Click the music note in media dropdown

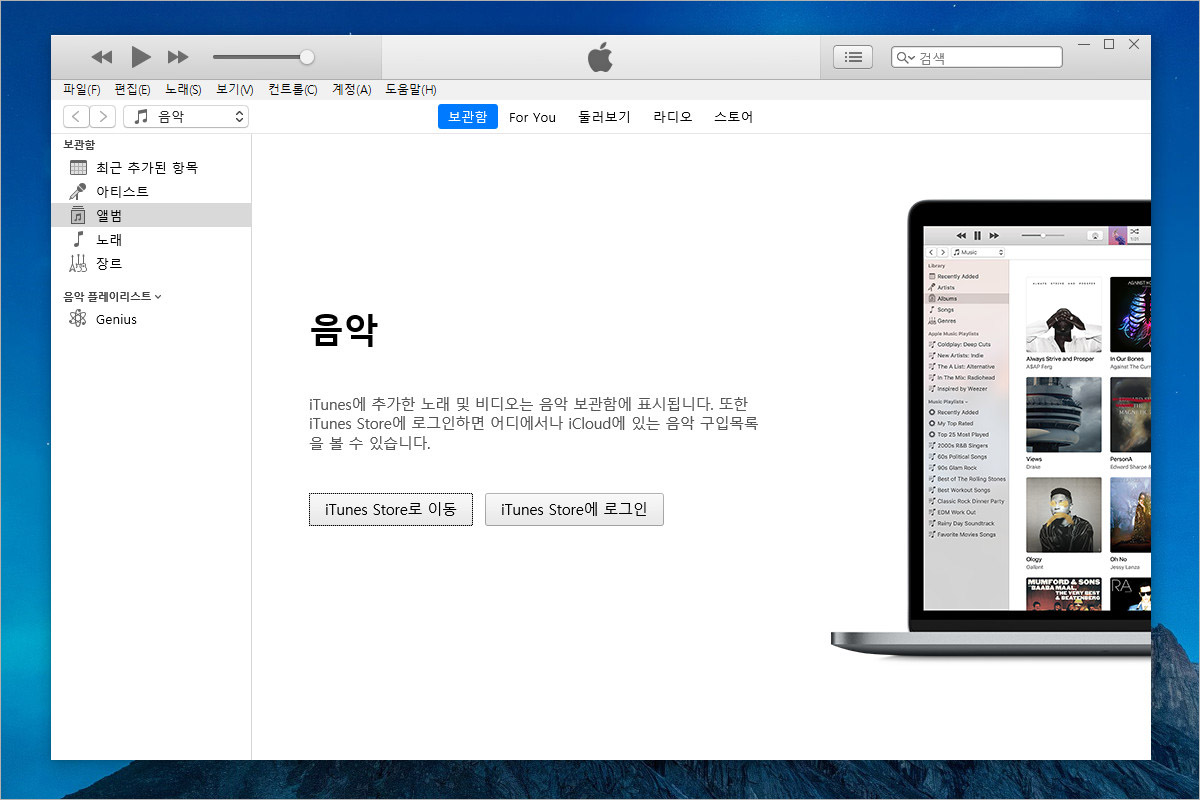click(141, 117)
